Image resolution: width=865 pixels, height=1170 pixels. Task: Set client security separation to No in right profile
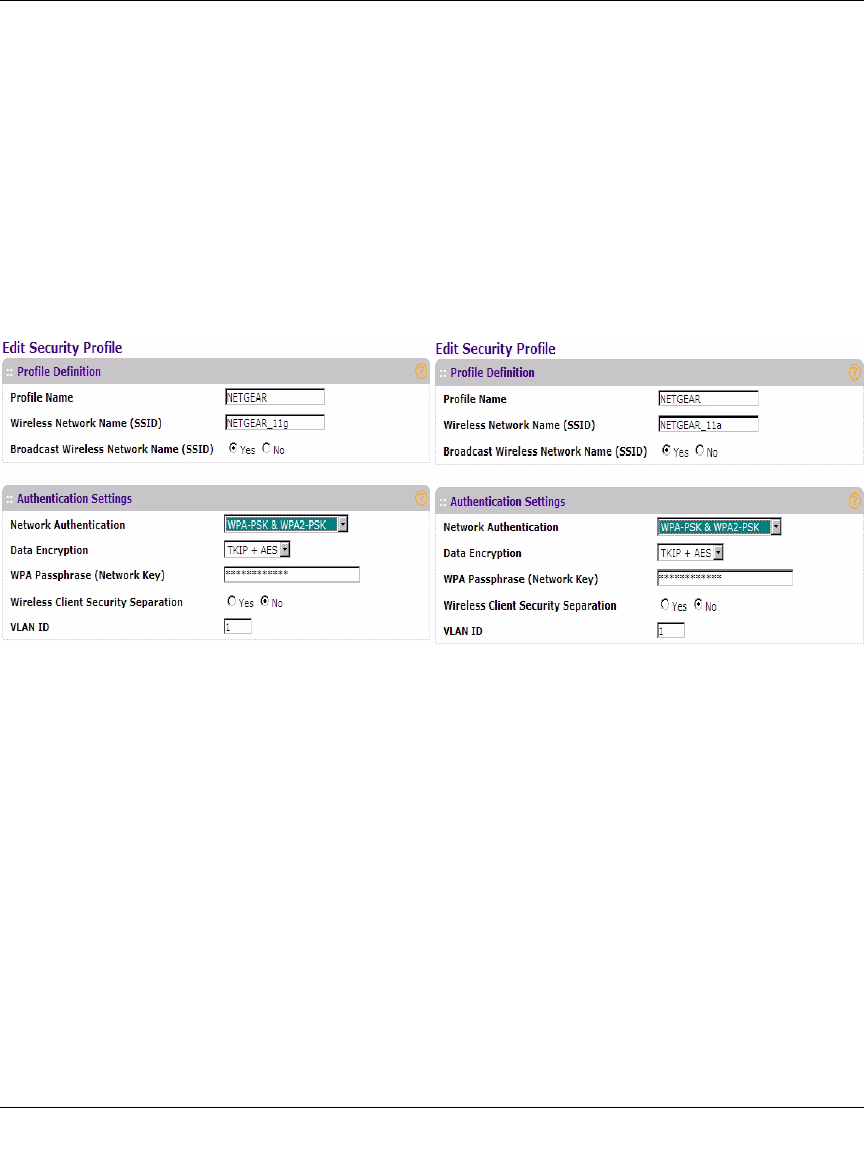pyautogui.click(x=699, y=604)
